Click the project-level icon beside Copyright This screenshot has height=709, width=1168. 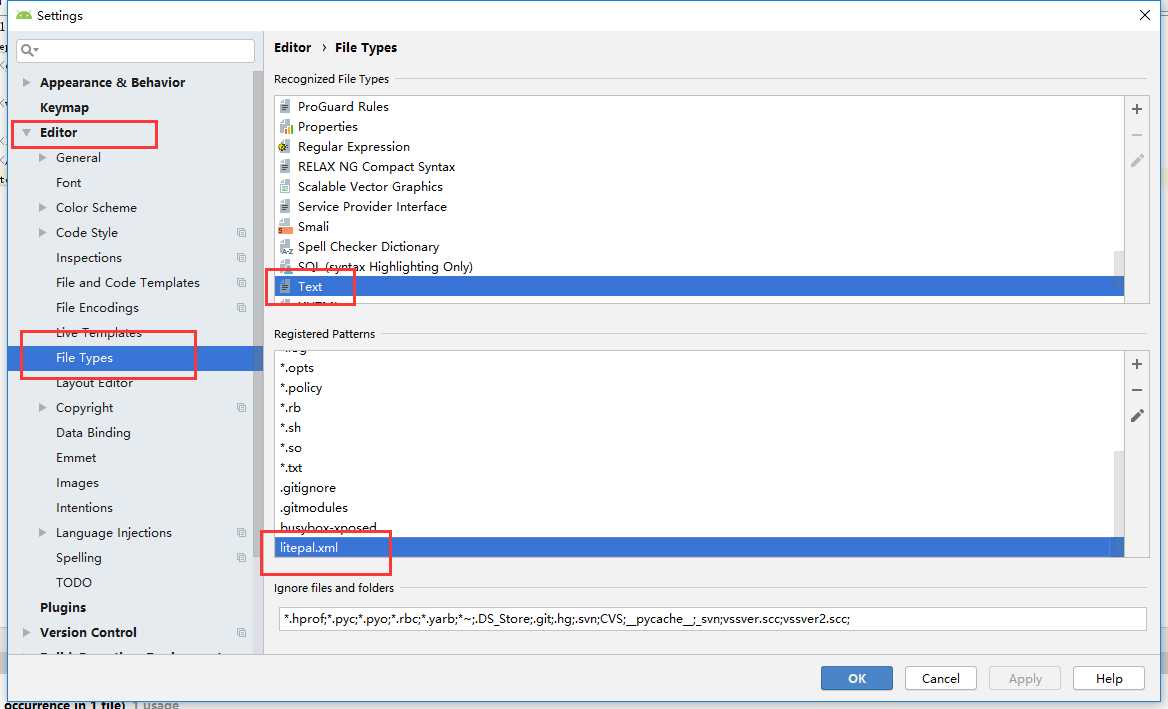(x=241, y=407)
